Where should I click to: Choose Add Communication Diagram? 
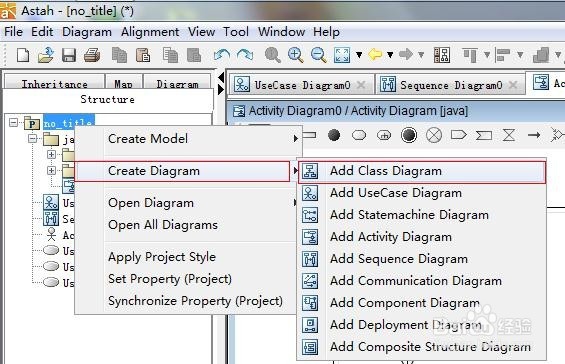[422, 281]
